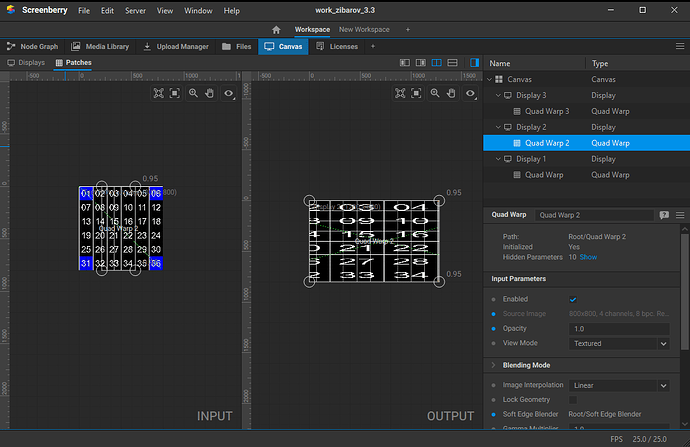
Task: Expand the Blending Mode section
Action: click(x=493, y=365)
